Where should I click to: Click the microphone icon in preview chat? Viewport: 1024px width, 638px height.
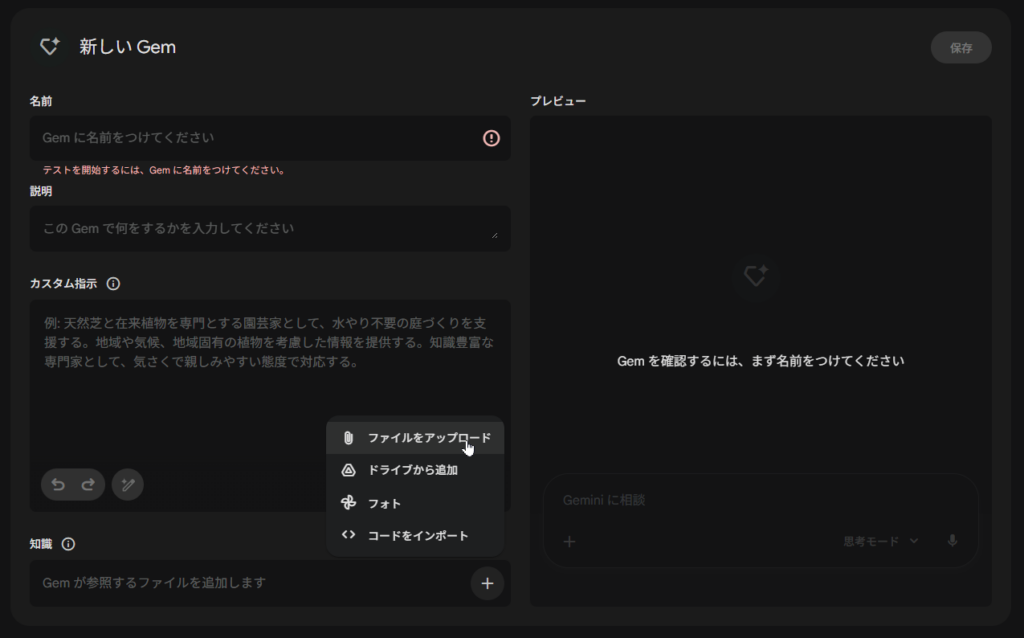click(x=952, y=541)
